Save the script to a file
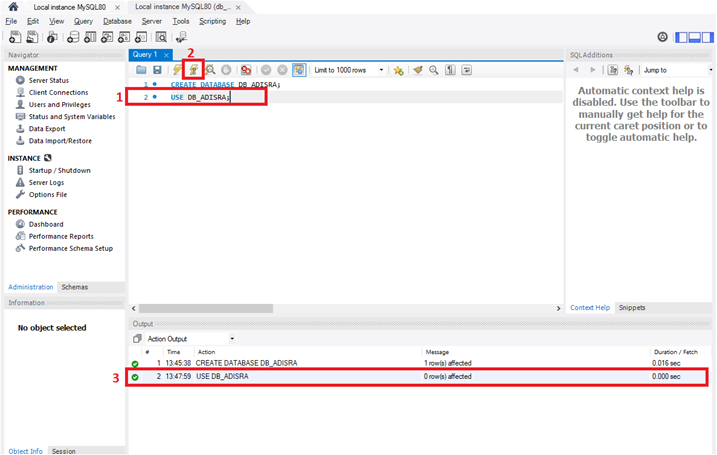The image size is (717, 455). pos(157,70)
